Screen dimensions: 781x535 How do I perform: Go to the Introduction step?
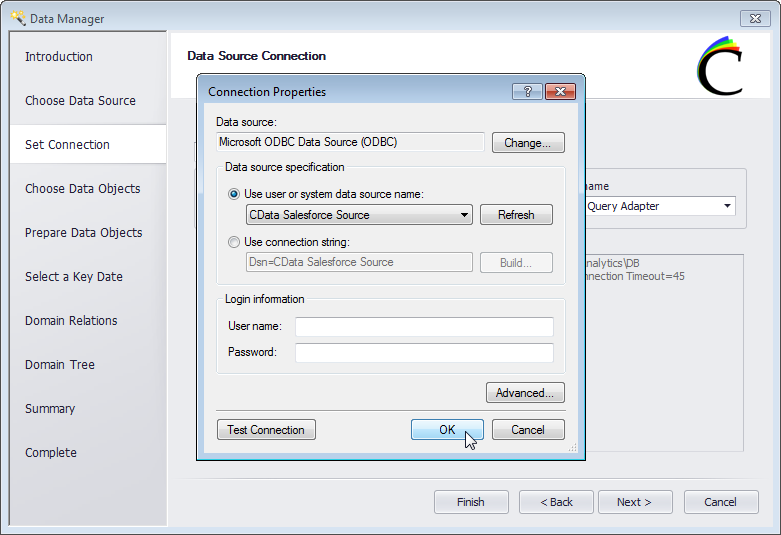coord(59,57)
